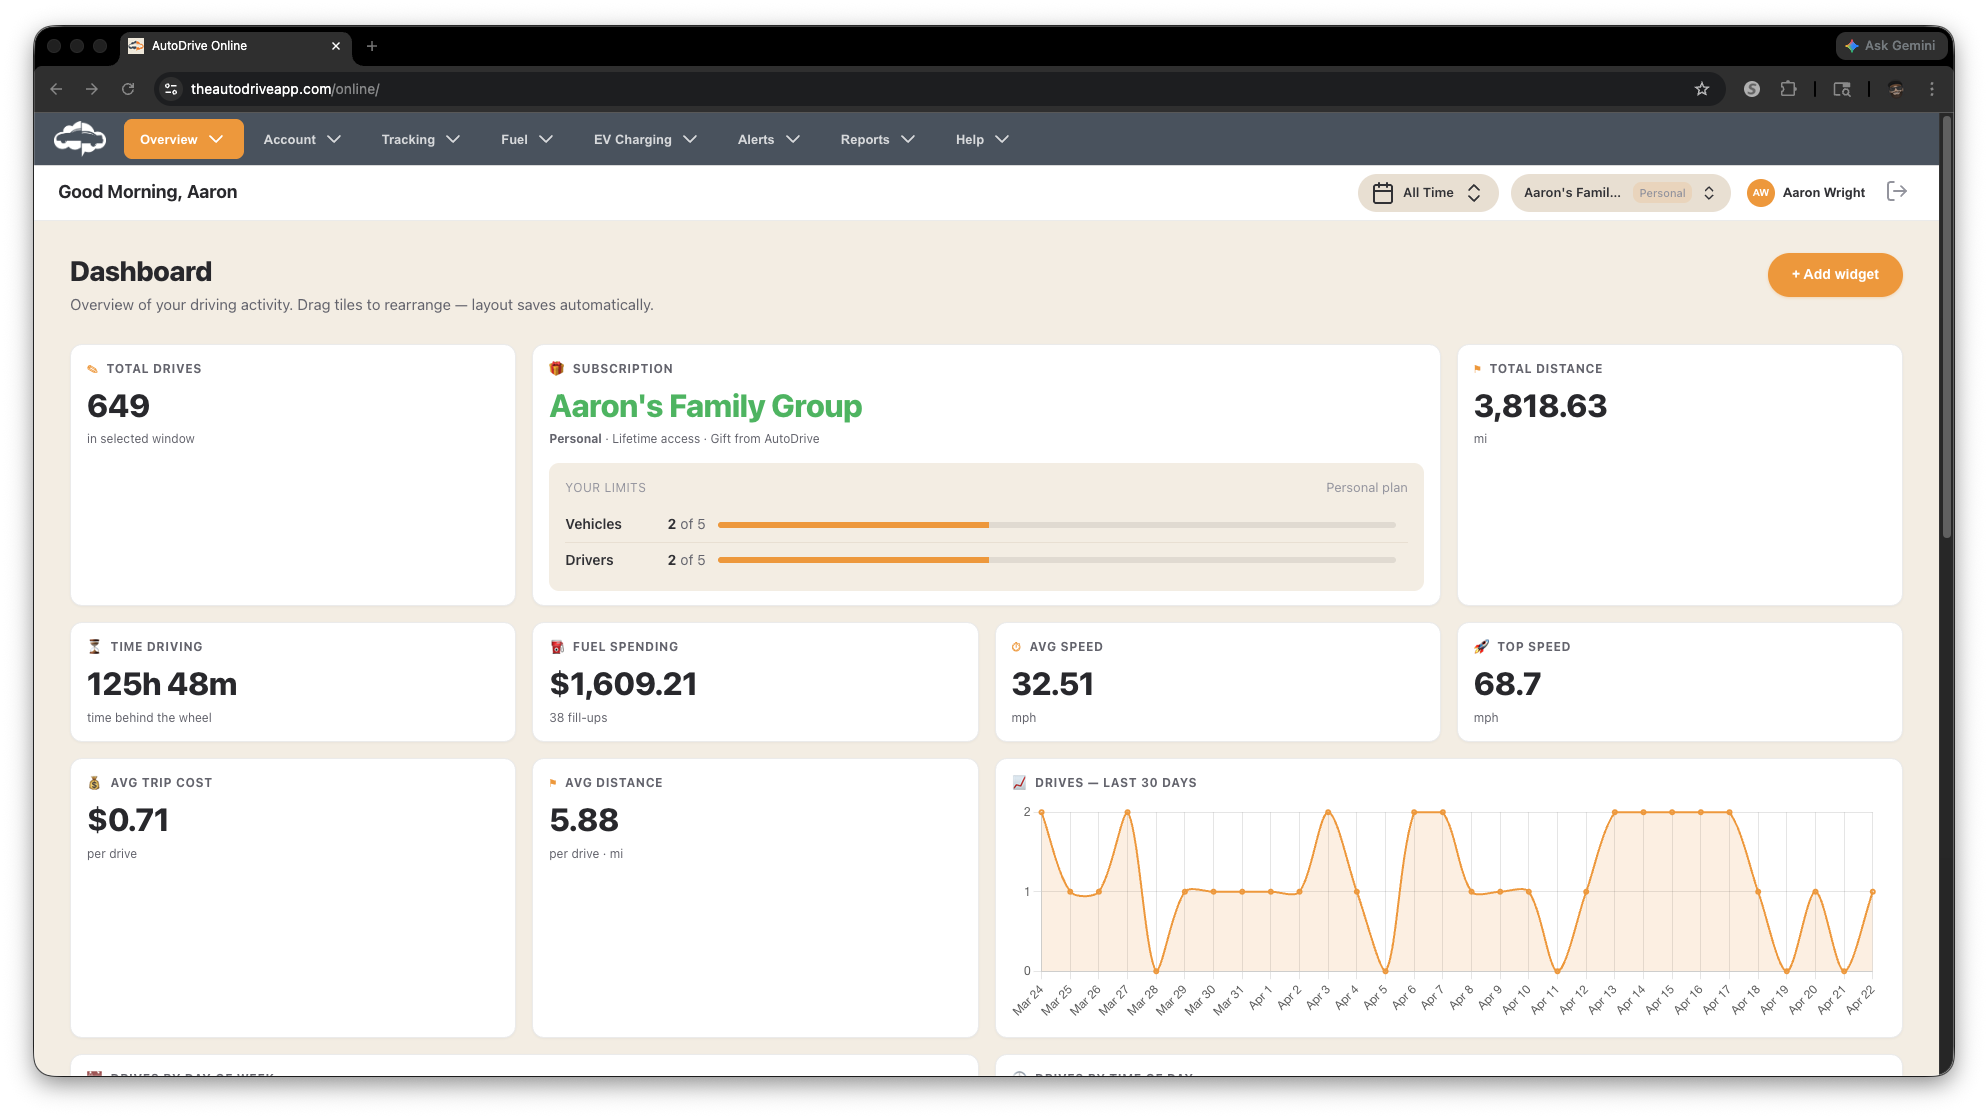This screenshot has width=1988, height=1118.
Task: Click the Vehicles limit progress bar
Action: coord(1060,524)
